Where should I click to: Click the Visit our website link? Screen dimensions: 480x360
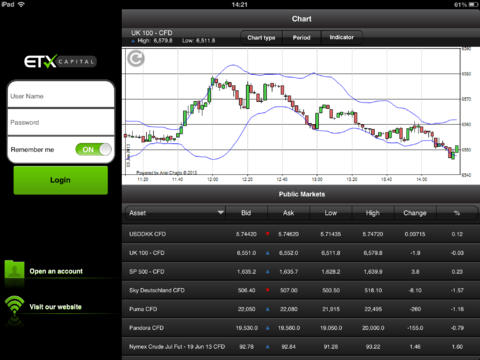click(x=55, y=307)
